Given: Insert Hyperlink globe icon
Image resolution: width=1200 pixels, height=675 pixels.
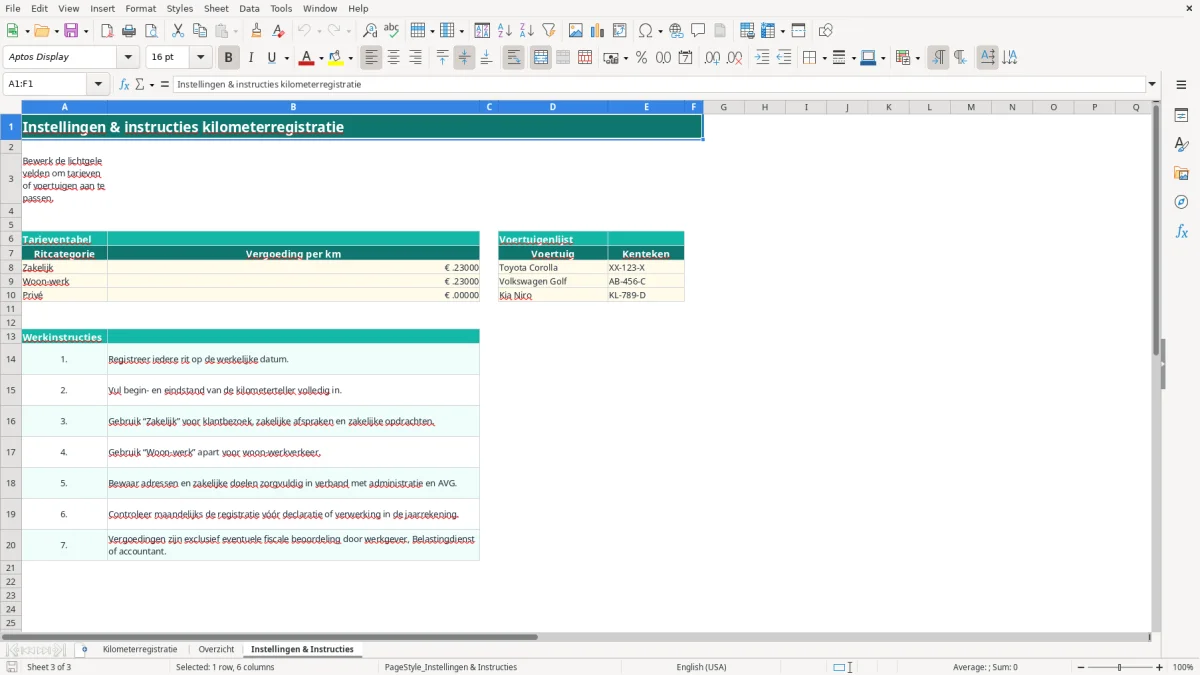Looking at the screenshot, I should coord(676,31).
